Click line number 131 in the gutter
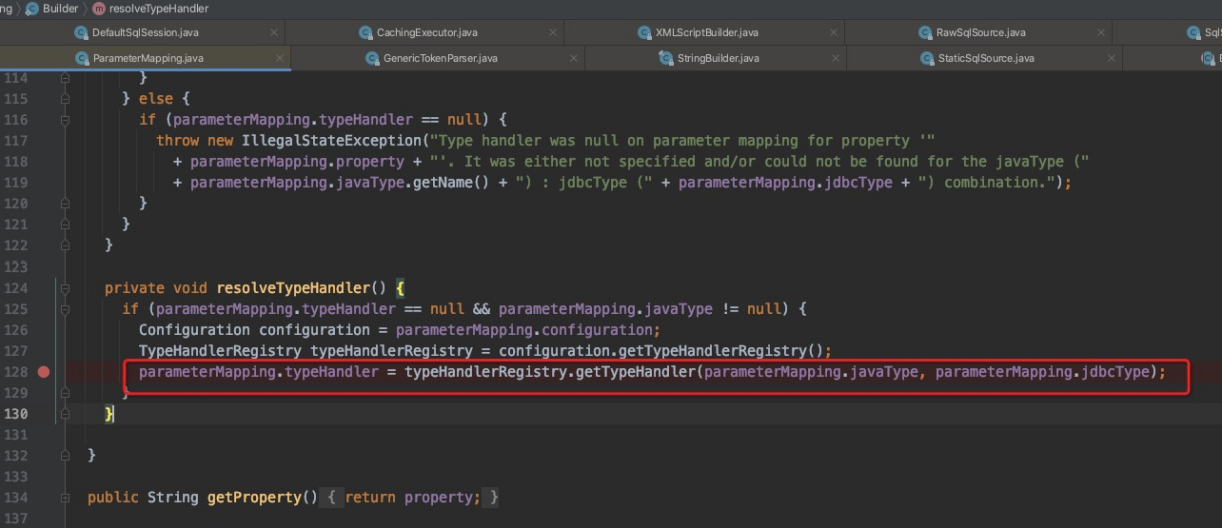The width and height of the screenshot is (1222, 528). (15, 435)
